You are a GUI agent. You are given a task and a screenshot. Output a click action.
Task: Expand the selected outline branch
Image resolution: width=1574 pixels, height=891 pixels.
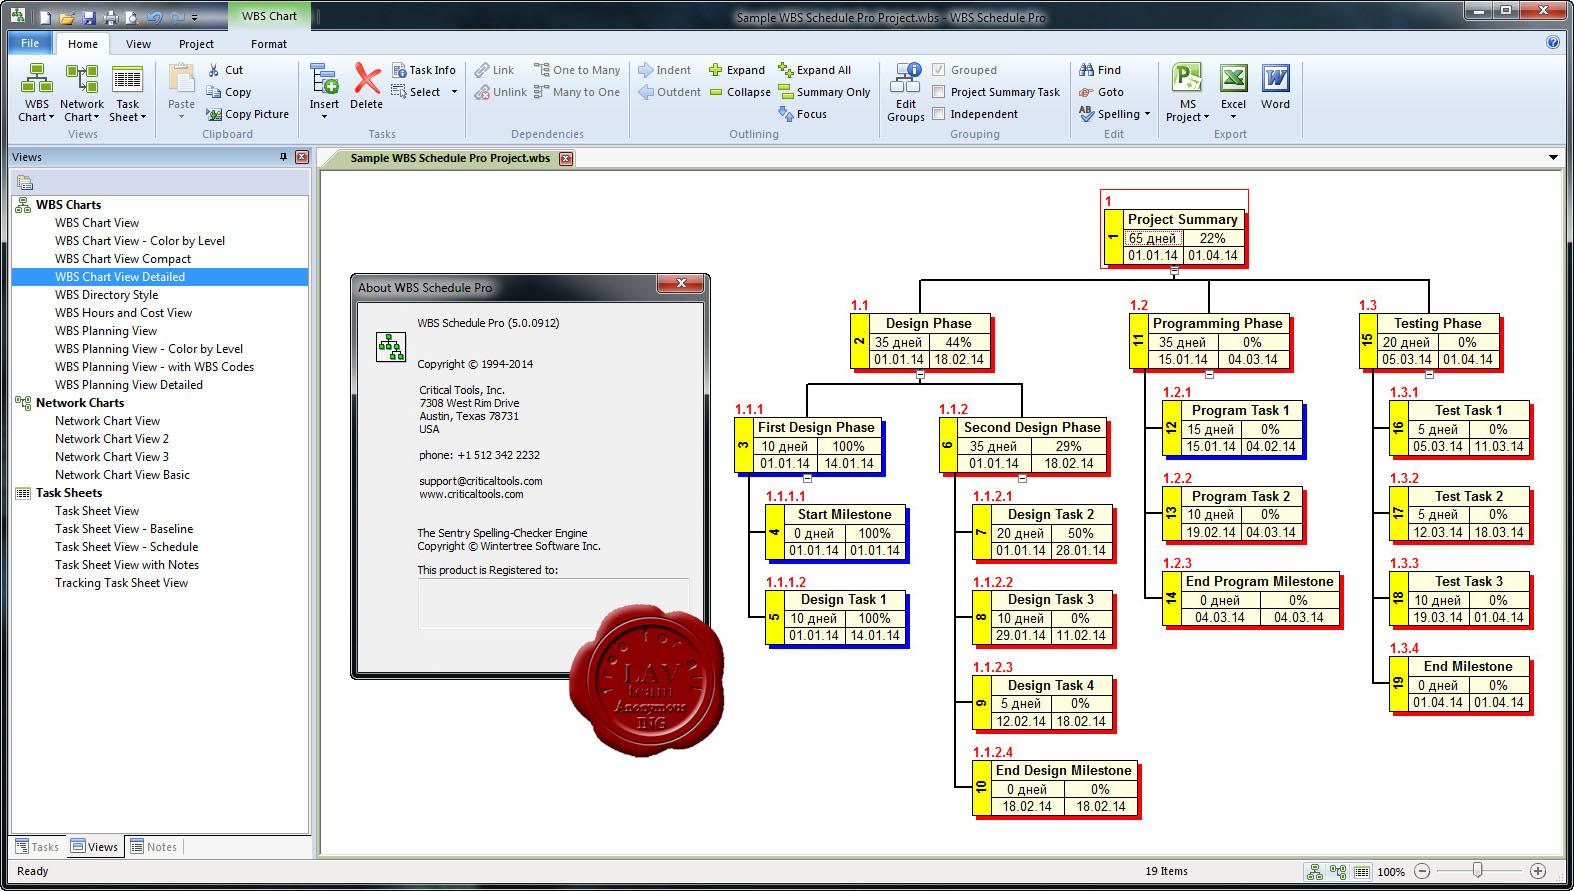(x=737, y=70)
